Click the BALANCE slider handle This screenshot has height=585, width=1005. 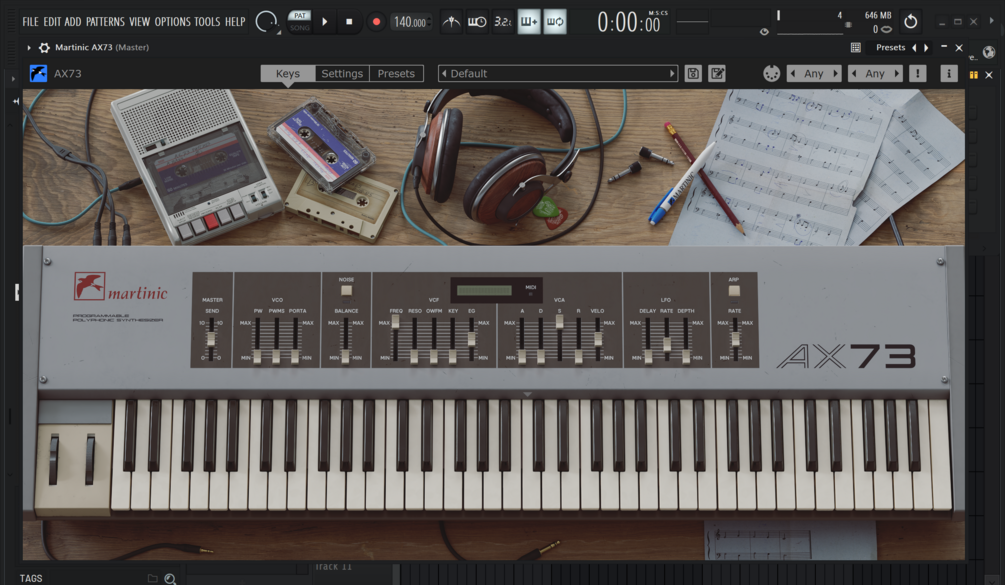pos(345,356)
